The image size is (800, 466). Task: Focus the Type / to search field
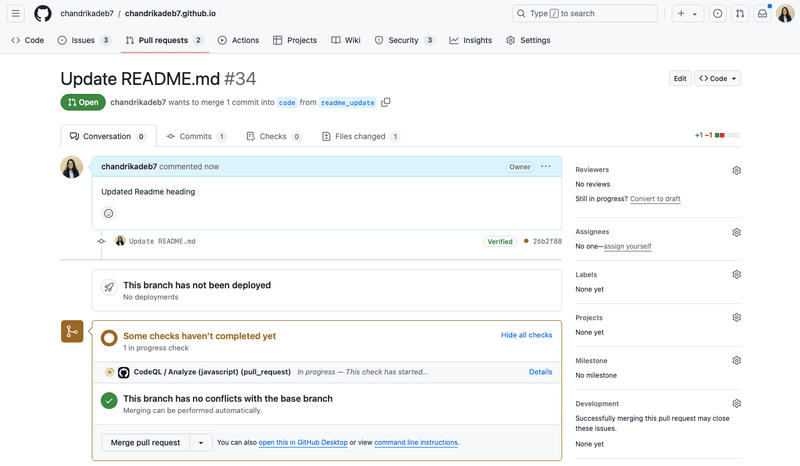tap(585, 13)
